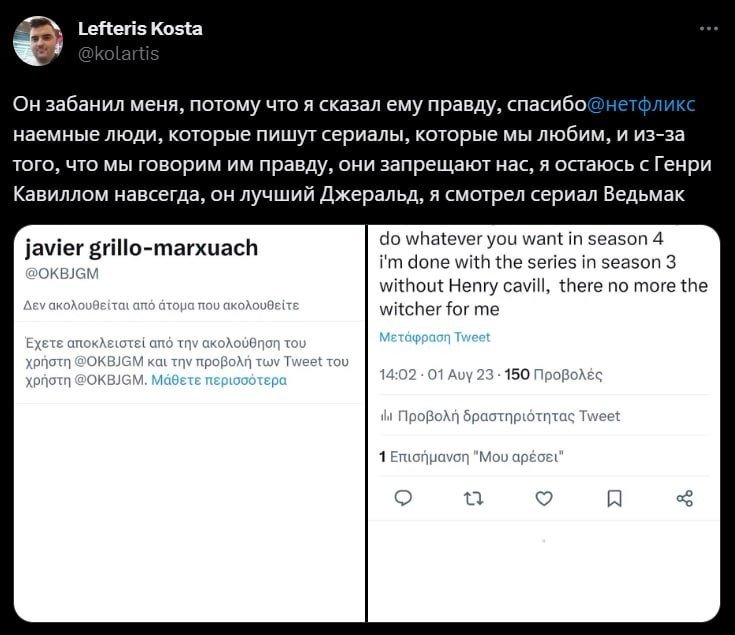Screen dimensions: 735x635
Task: View the 1 Επισήμανση "Μου αρέσει" likes
Action: point(471,456)
